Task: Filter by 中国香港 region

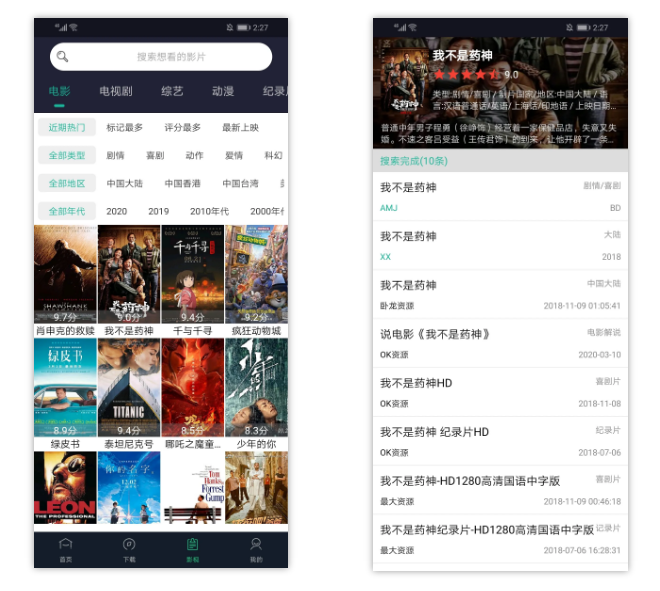Action: point(182,183)
